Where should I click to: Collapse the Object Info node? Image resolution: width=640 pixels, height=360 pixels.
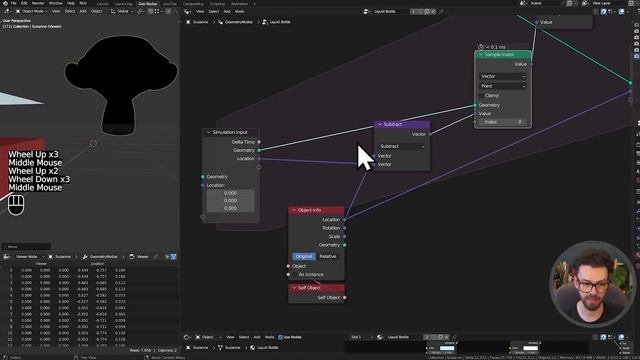pos(294,210)
